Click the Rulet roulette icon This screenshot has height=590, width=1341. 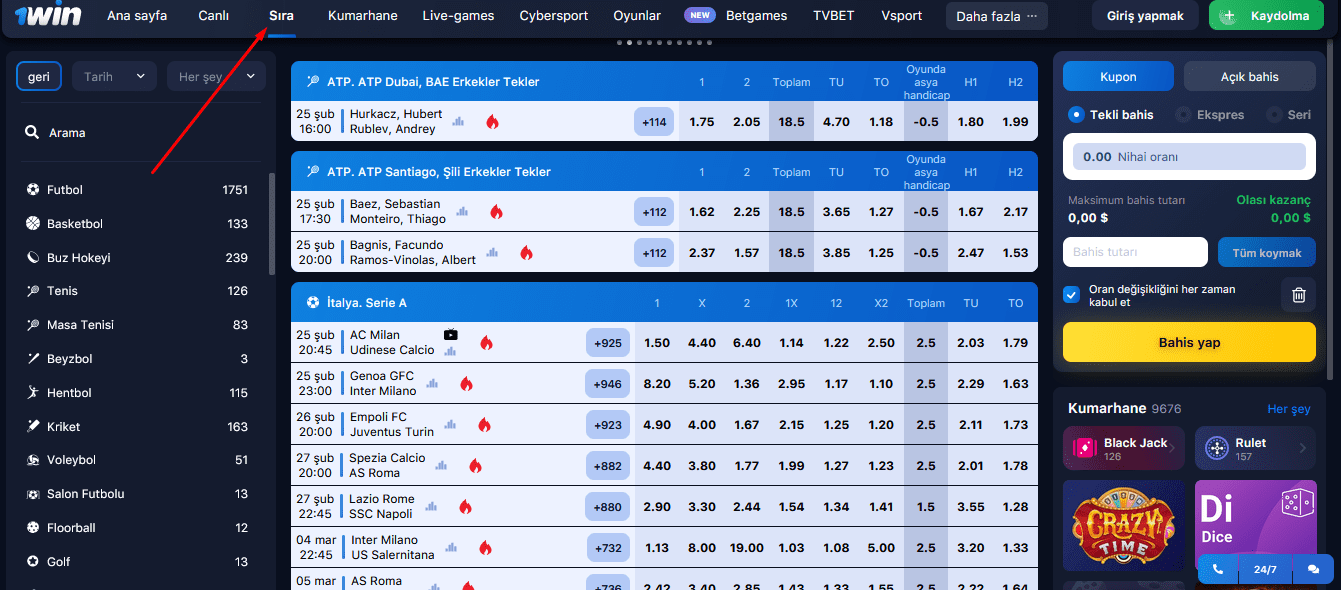(x=1217, y=449)
